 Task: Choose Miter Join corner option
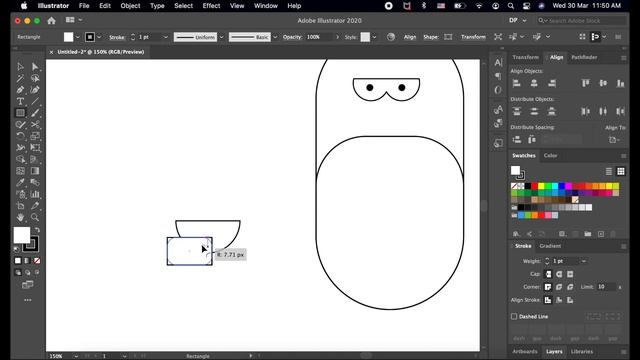(x=548, y=287)
